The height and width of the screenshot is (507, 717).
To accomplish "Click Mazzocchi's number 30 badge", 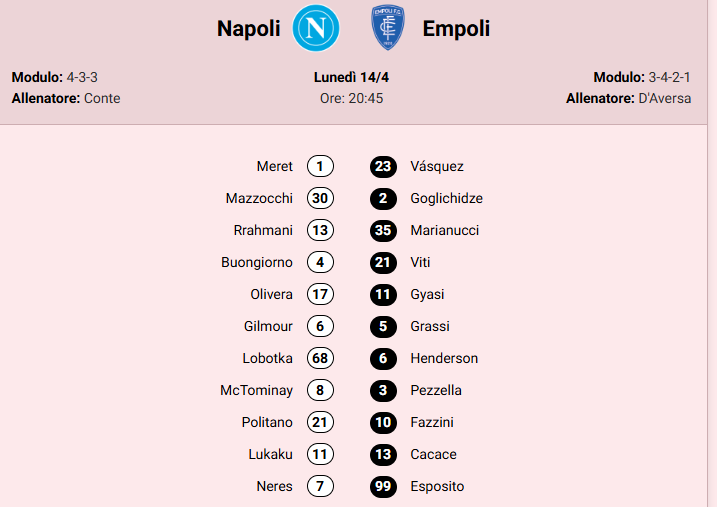I will [320, 198].
